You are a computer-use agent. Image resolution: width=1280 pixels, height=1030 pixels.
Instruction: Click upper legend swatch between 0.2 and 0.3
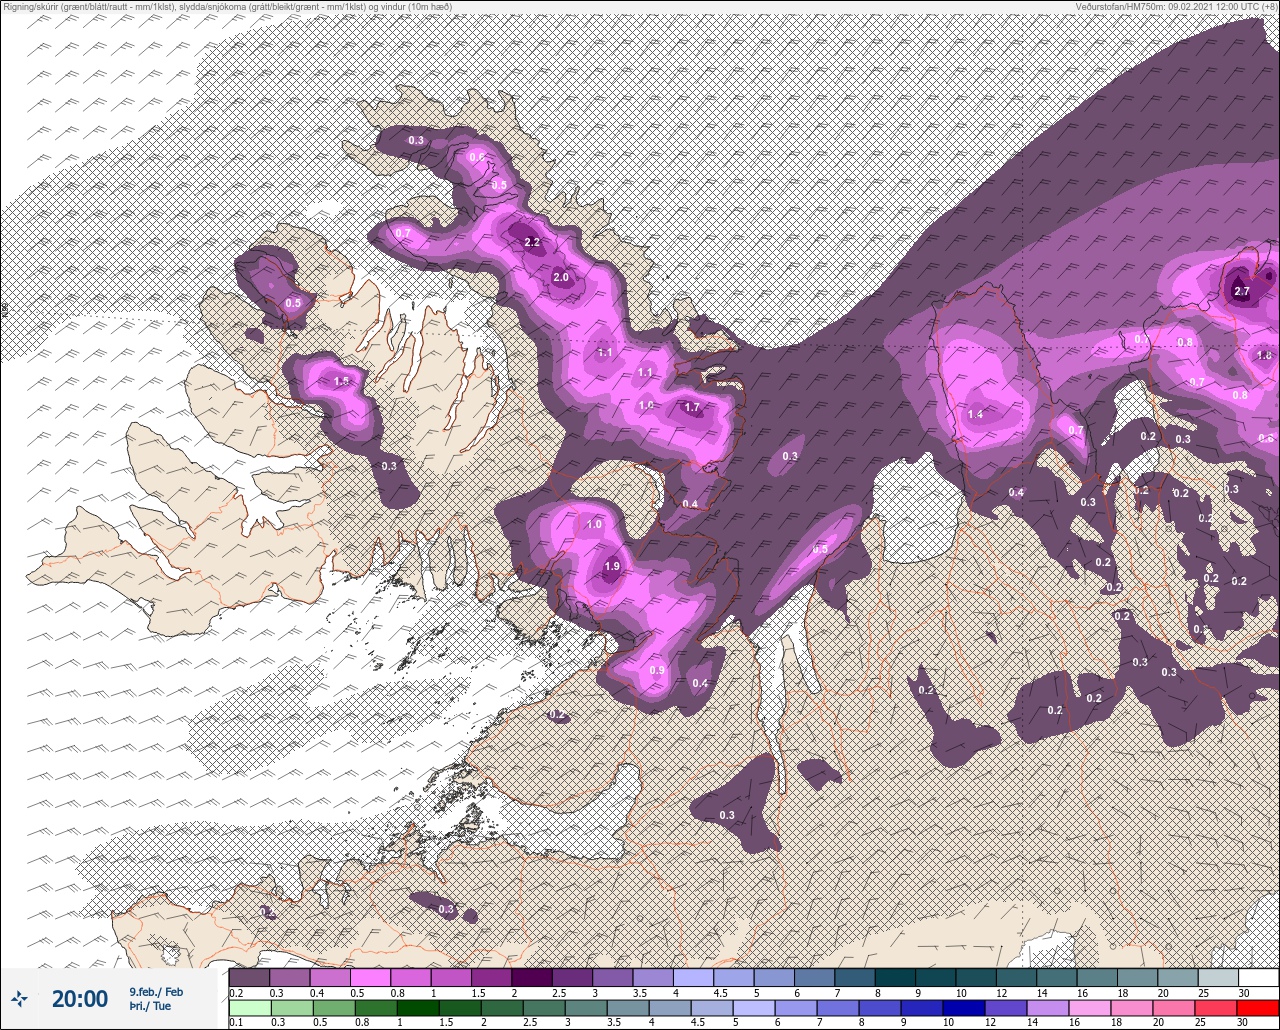(x=249, y=977)
